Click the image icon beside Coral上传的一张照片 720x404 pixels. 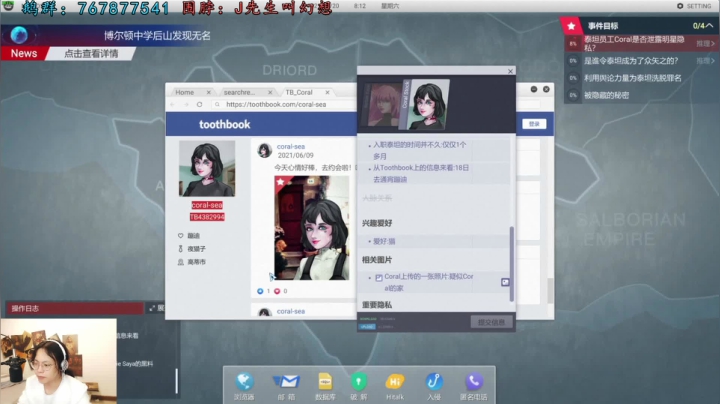(x=505, y=282)
